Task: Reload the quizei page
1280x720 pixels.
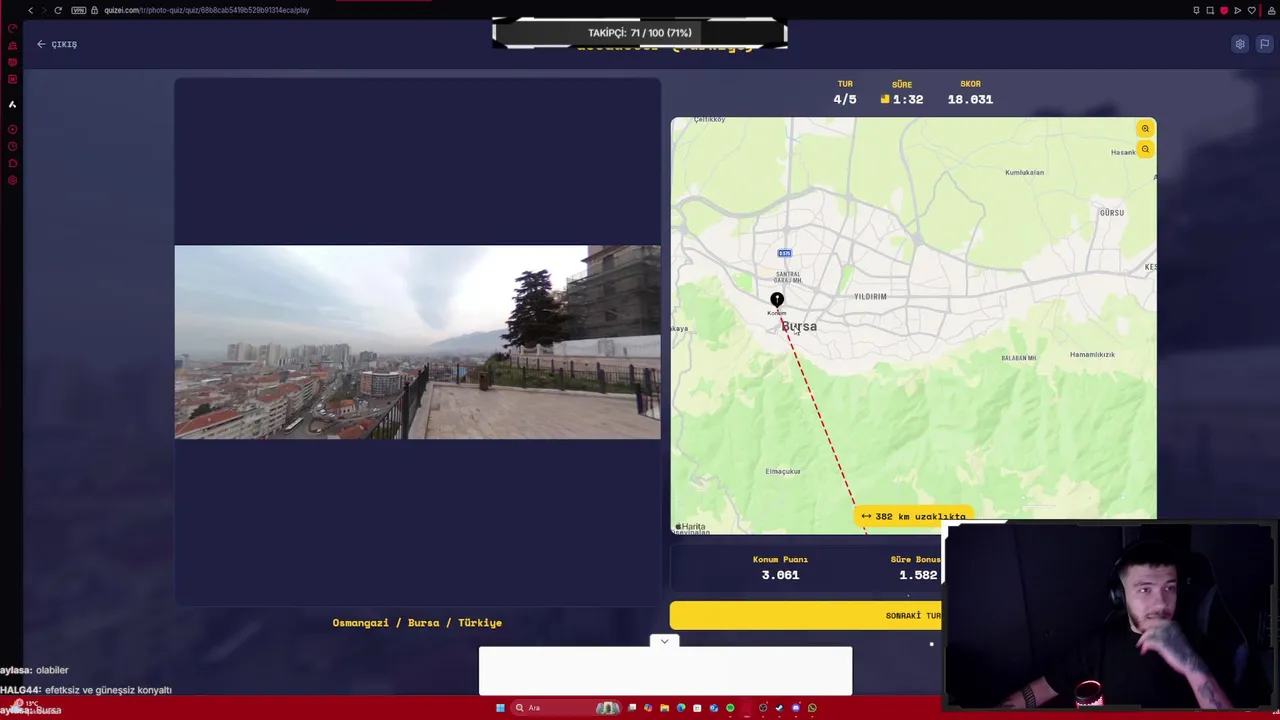Action: coord(58,10)
